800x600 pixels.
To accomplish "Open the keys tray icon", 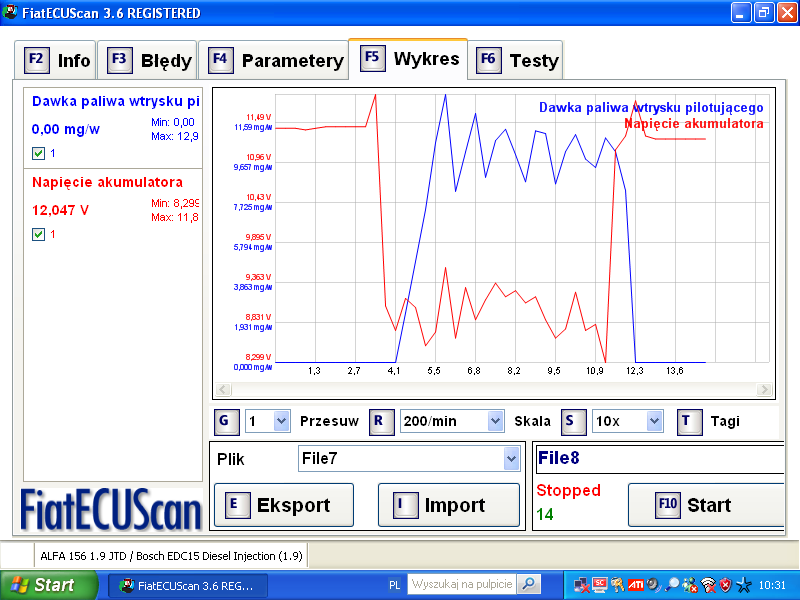I will click(617, 585).
